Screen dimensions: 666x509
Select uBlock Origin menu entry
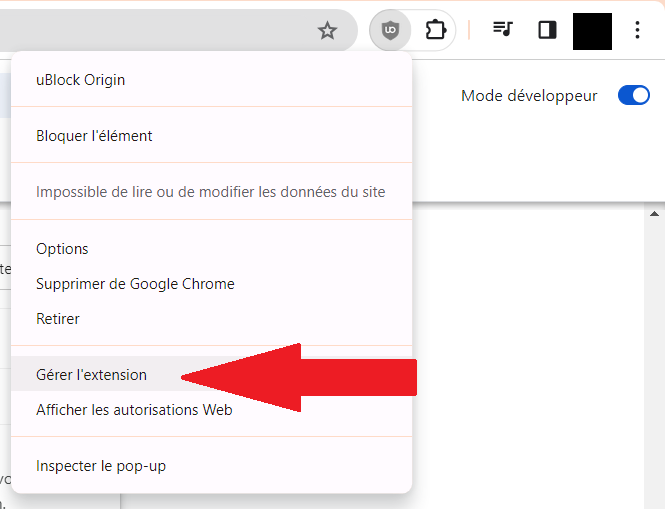coord(212,80)
